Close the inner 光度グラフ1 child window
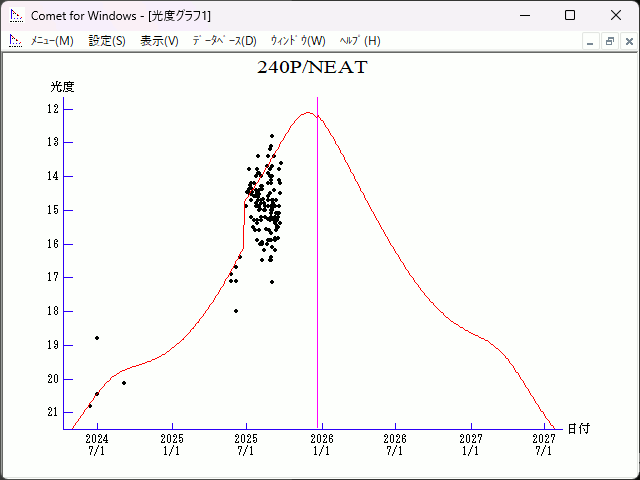The height and width of the screenshot is (480, 640). pyautogui.click(x=627, y=41)
